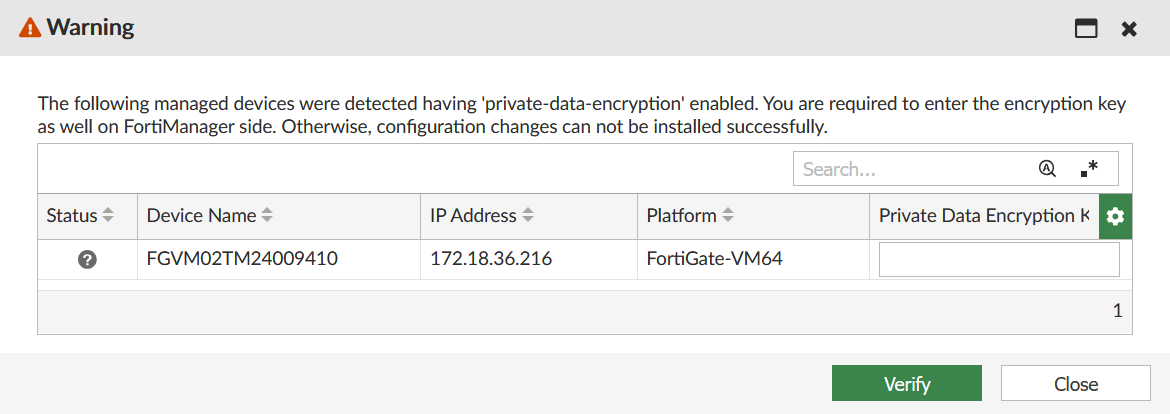Open column settings gear icon
This screenshot has width=1170, height=414.
coord(1115,216)
